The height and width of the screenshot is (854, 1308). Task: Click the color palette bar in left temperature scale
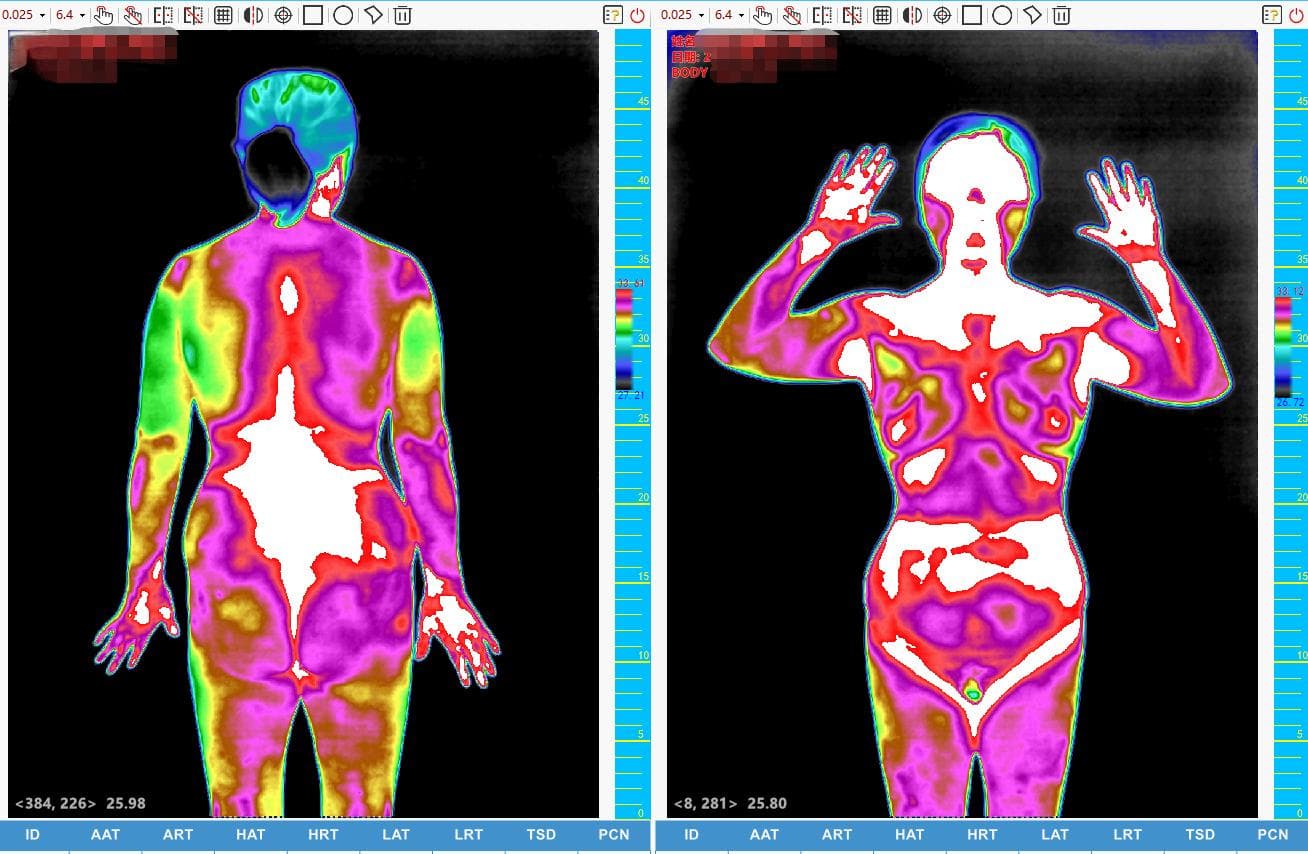624,339
